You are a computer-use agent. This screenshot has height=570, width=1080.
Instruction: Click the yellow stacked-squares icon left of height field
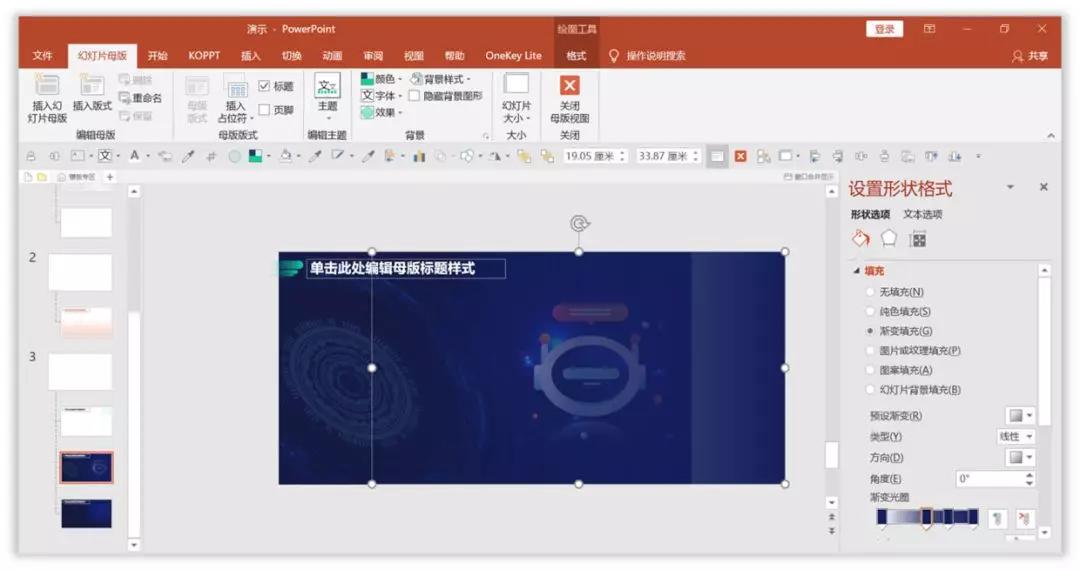[548, 156]
